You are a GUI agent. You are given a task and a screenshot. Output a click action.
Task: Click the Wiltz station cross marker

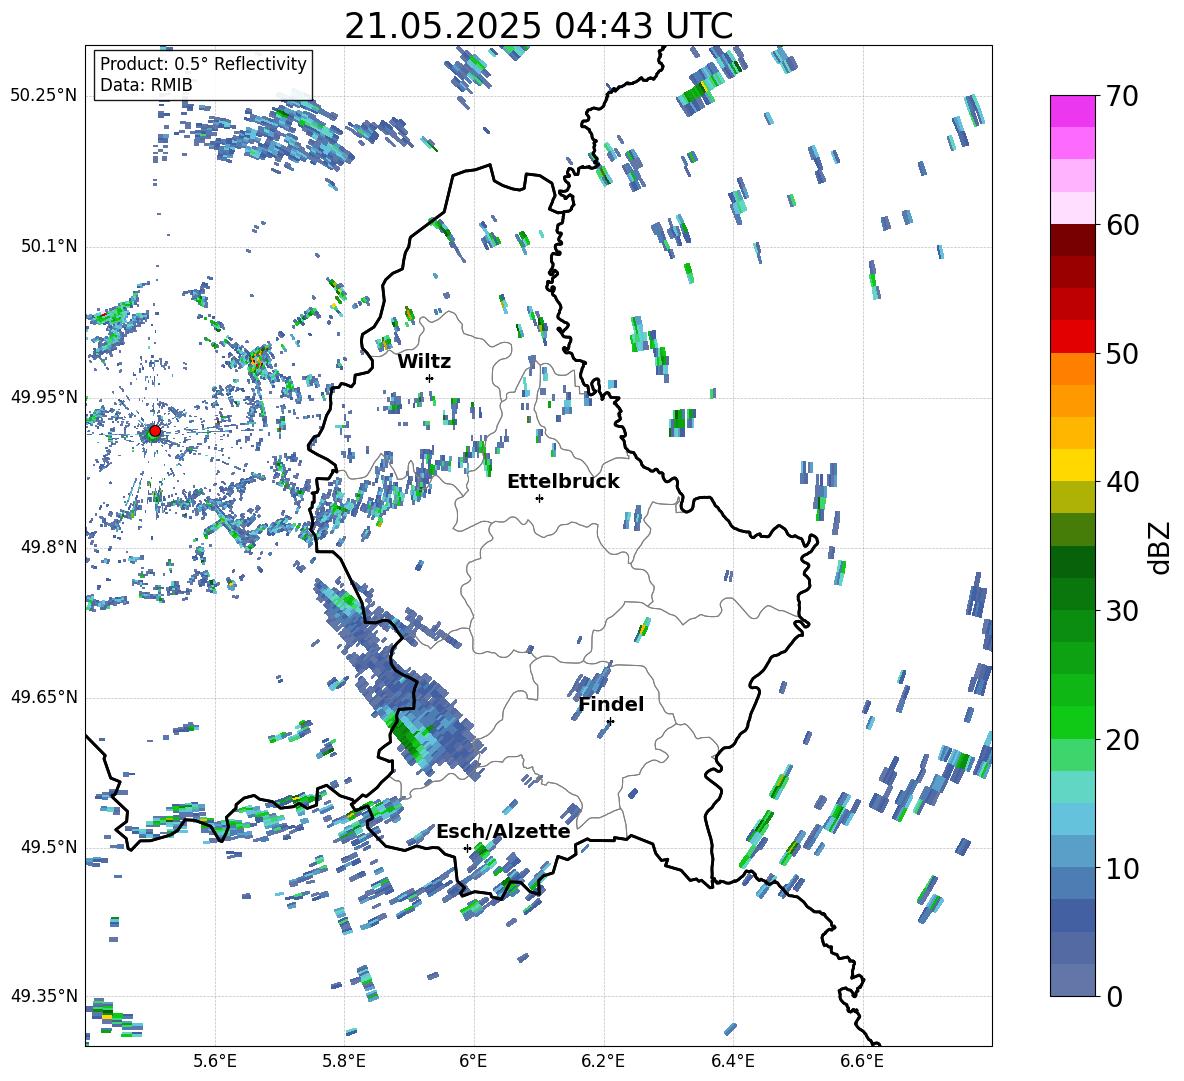(430, 378)
